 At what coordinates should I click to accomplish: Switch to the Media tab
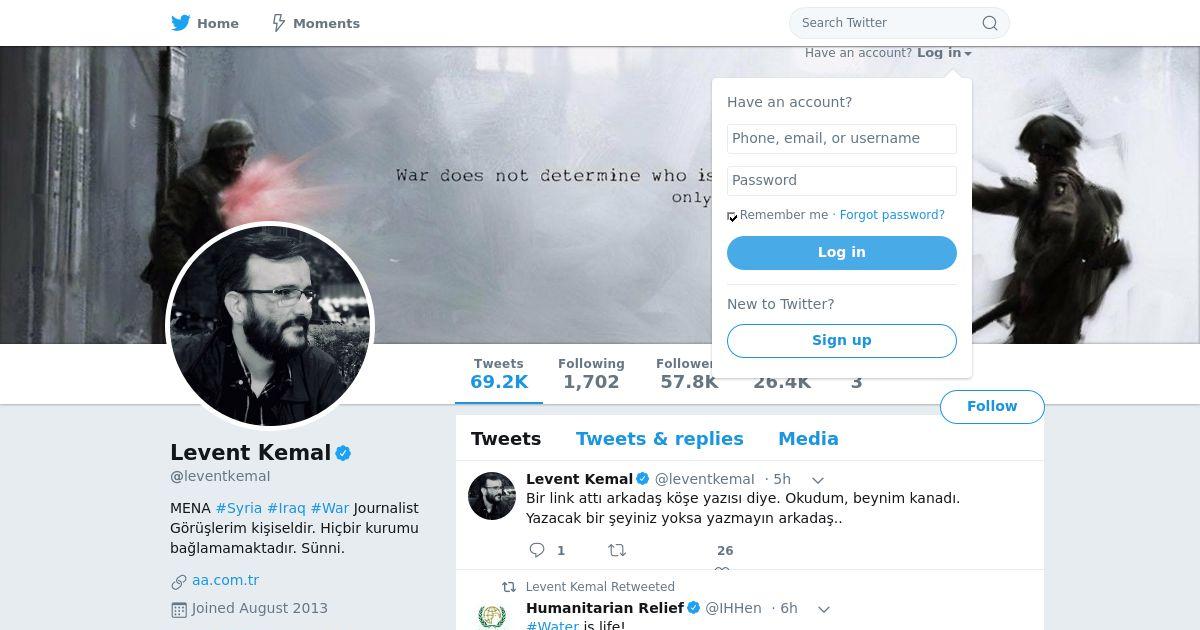point(808,438)
